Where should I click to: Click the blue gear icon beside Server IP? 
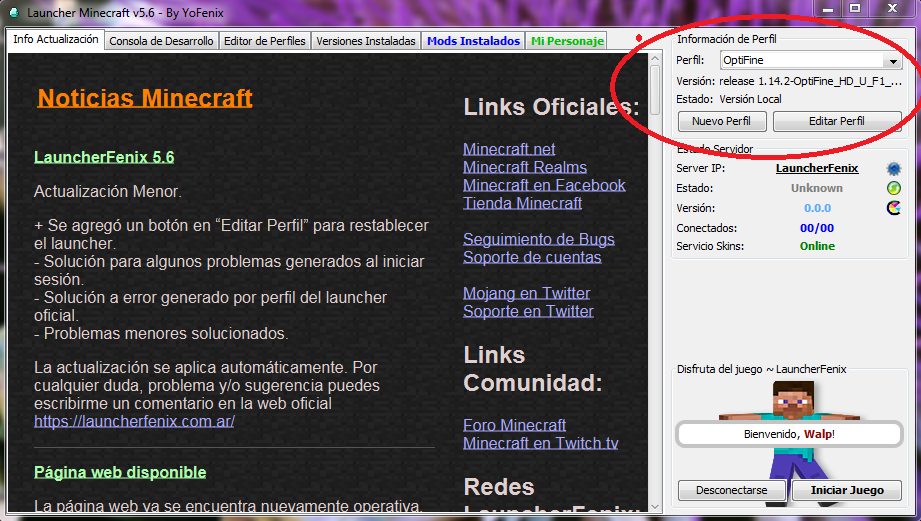(x=893, y=169)
